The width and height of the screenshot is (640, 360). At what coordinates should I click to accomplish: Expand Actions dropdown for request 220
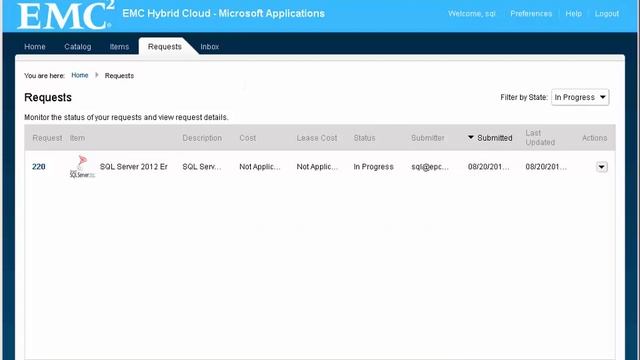(602, 167)
